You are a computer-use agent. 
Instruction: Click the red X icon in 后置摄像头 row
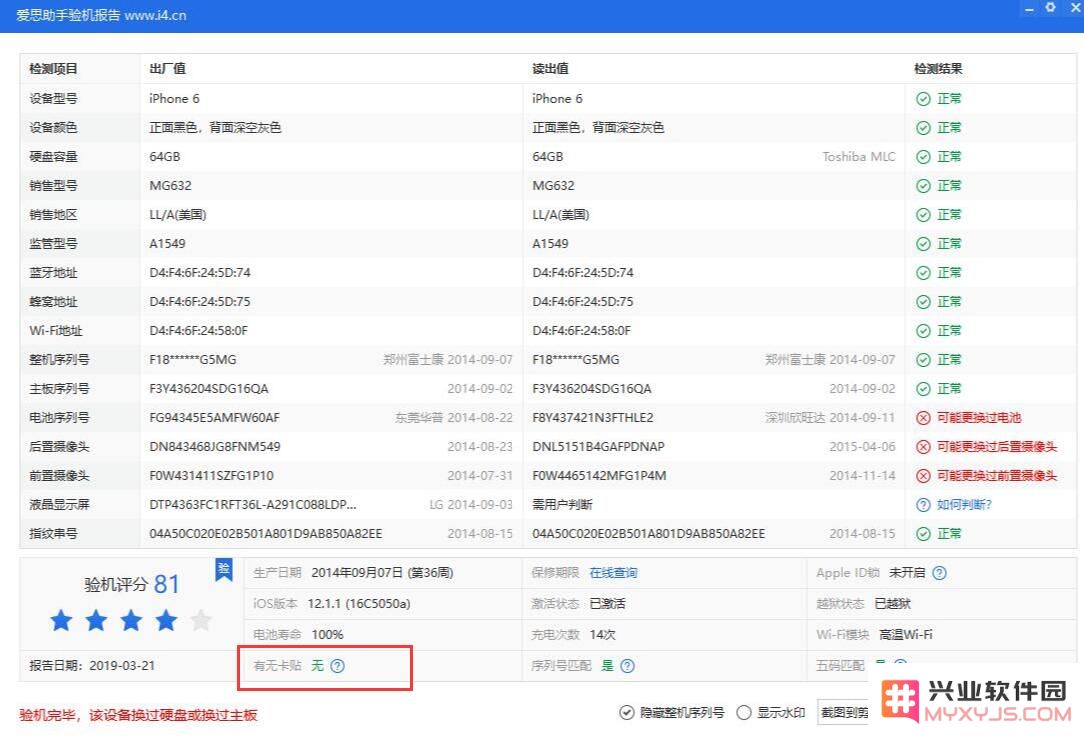coord(923,447)
